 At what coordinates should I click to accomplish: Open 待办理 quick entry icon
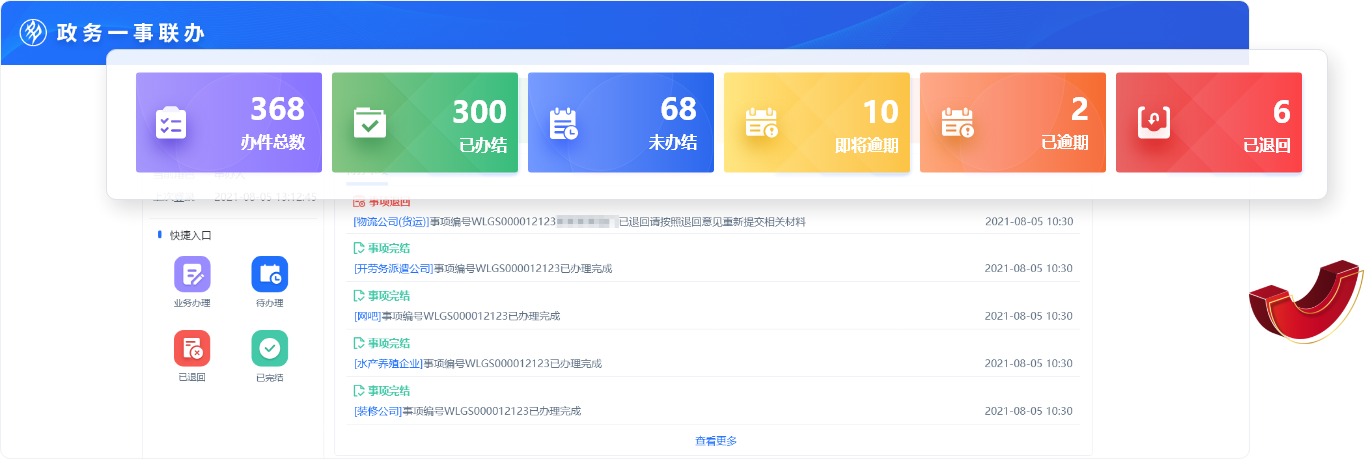[269, 275]
